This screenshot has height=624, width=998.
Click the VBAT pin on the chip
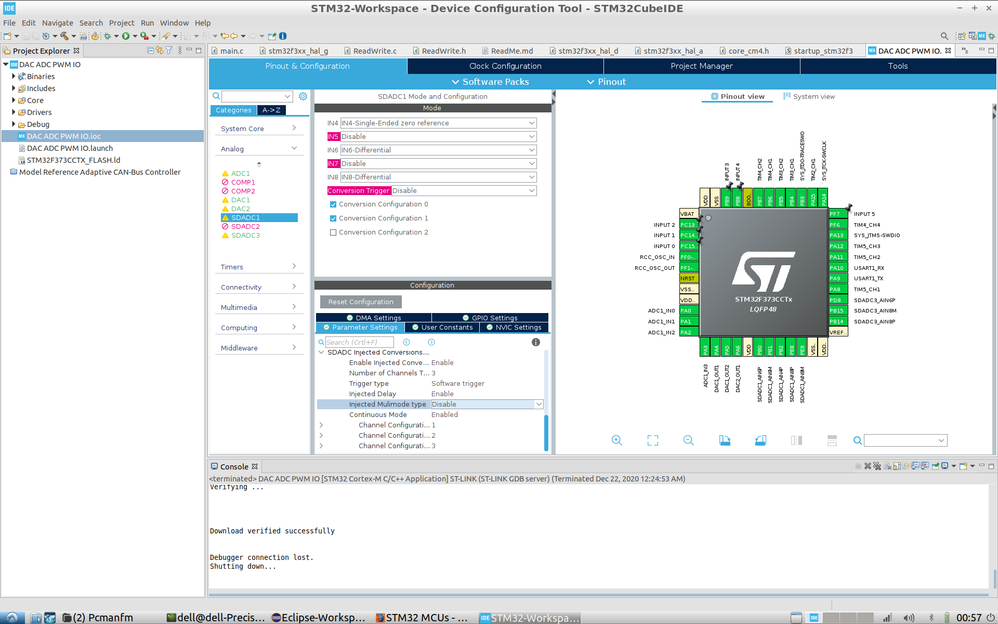[x=688, y=214]
